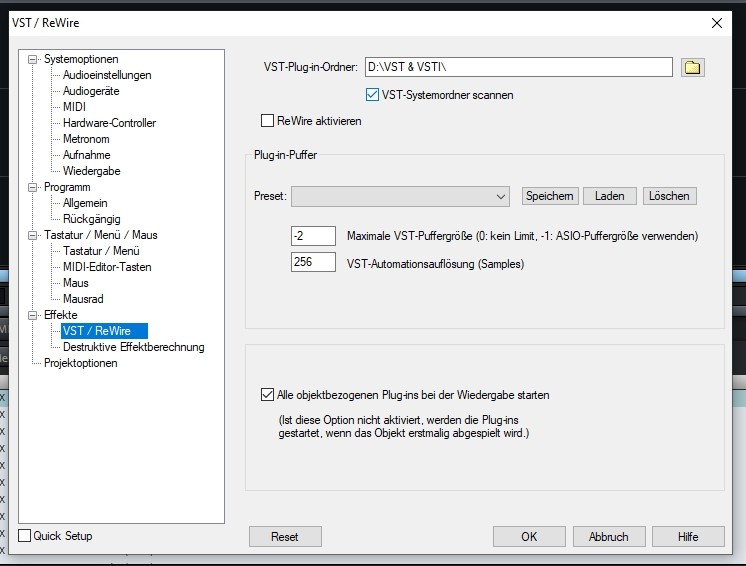Open the Preset dropdown
Screen dimensions: 746x566
click(400, 196)
